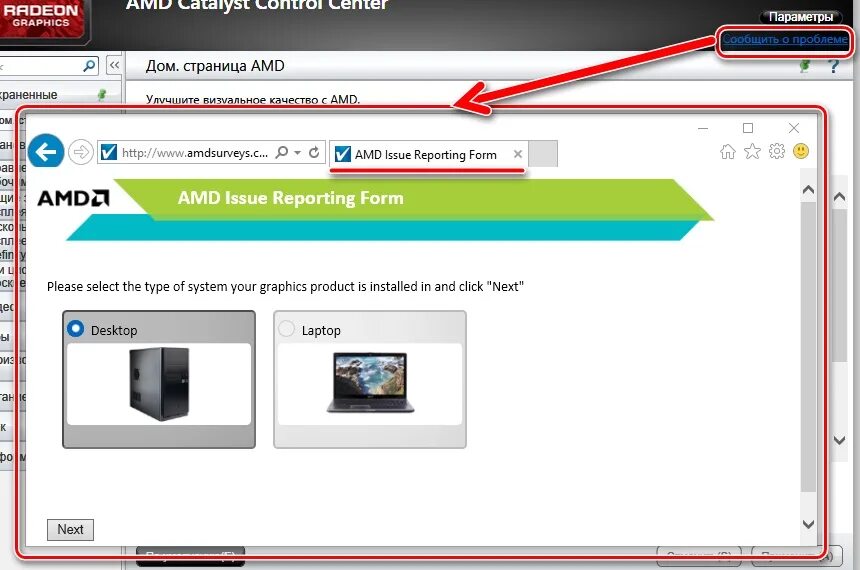860x570 pixels.
Task: Click the pin icon beside сохраненные
Action: [x=101, y=94]
